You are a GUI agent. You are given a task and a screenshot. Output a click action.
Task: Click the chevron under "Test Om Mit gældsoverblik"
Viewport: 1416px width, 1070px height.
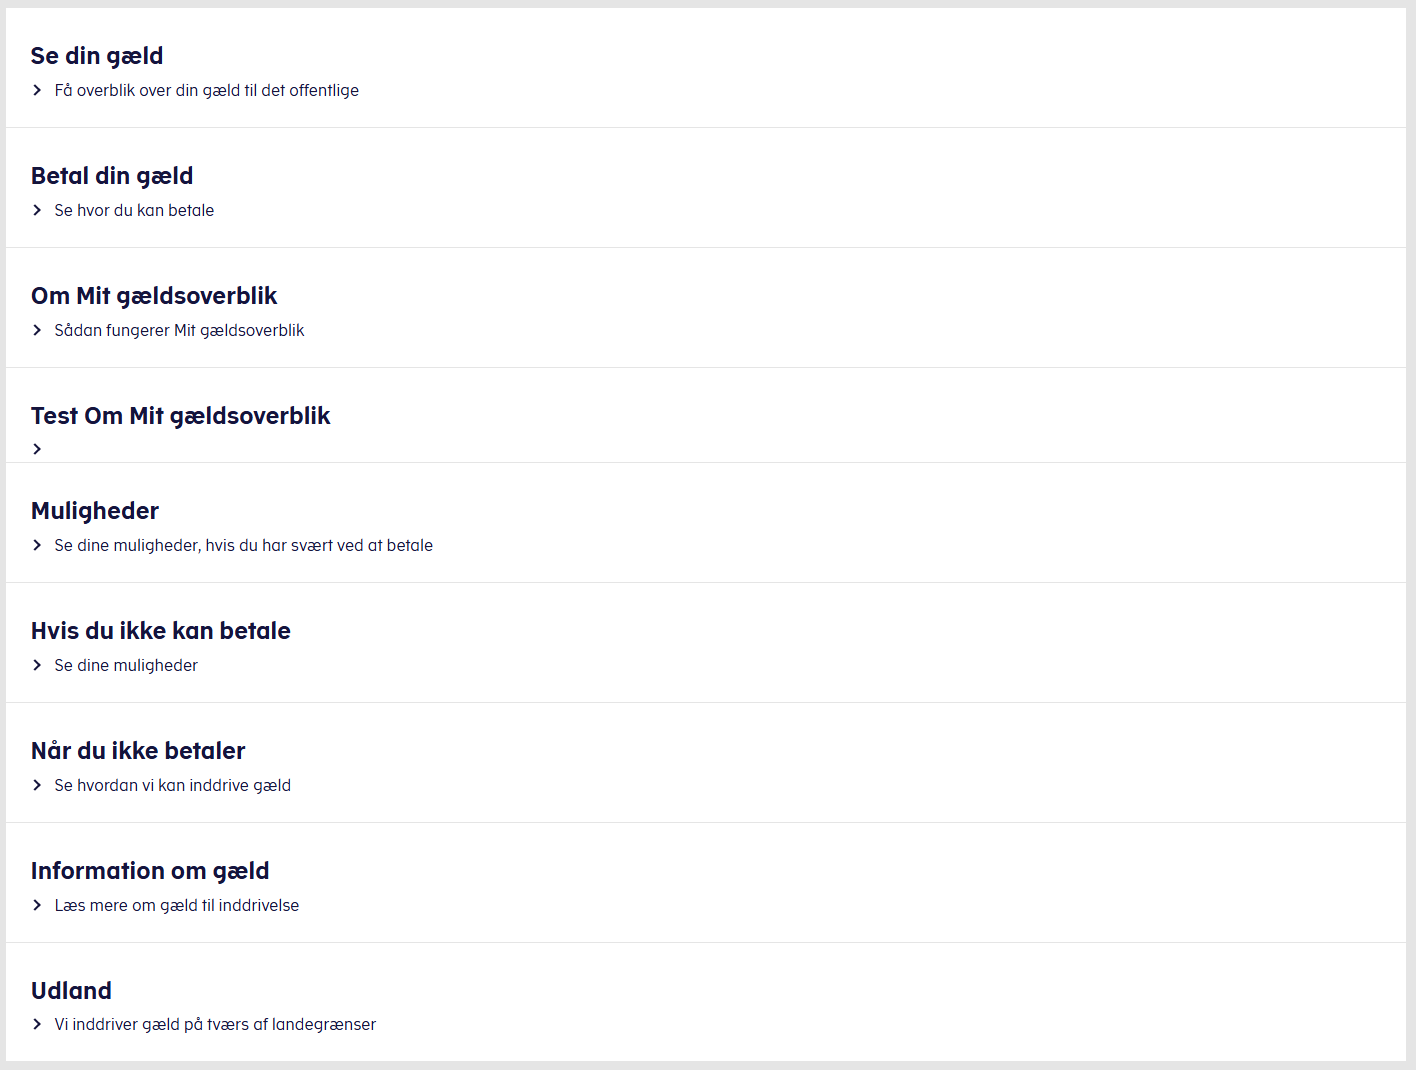tap(37, 449)
